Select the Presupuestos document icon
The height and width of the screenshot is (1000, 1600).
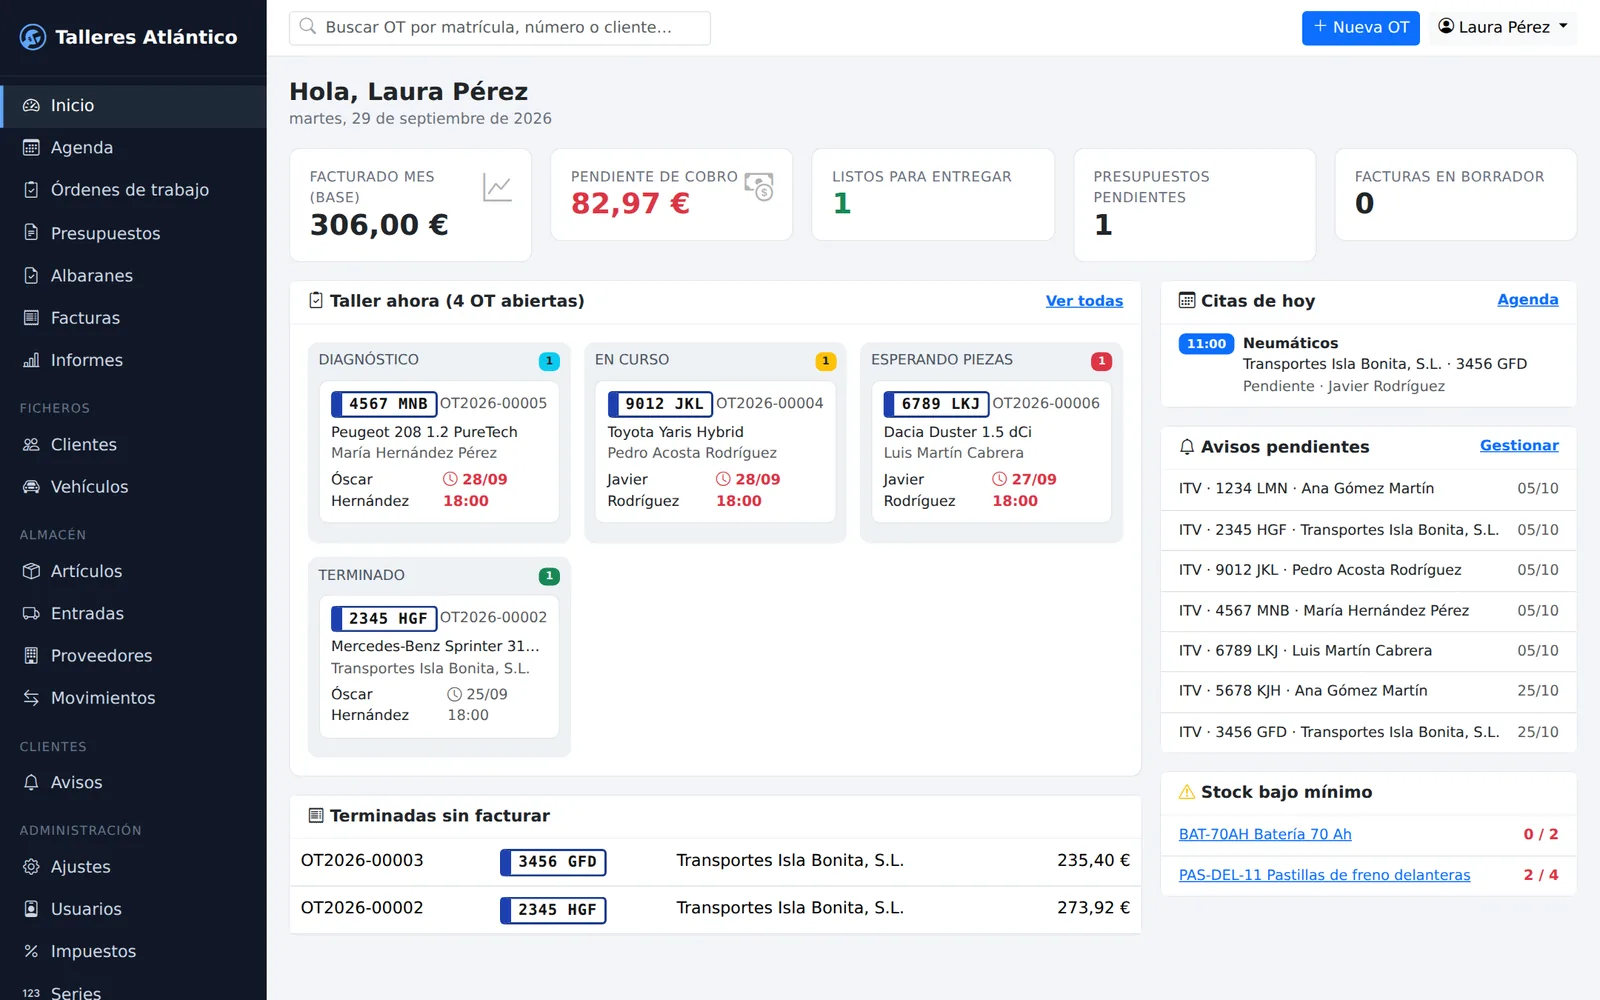click(x=31, y=233)
